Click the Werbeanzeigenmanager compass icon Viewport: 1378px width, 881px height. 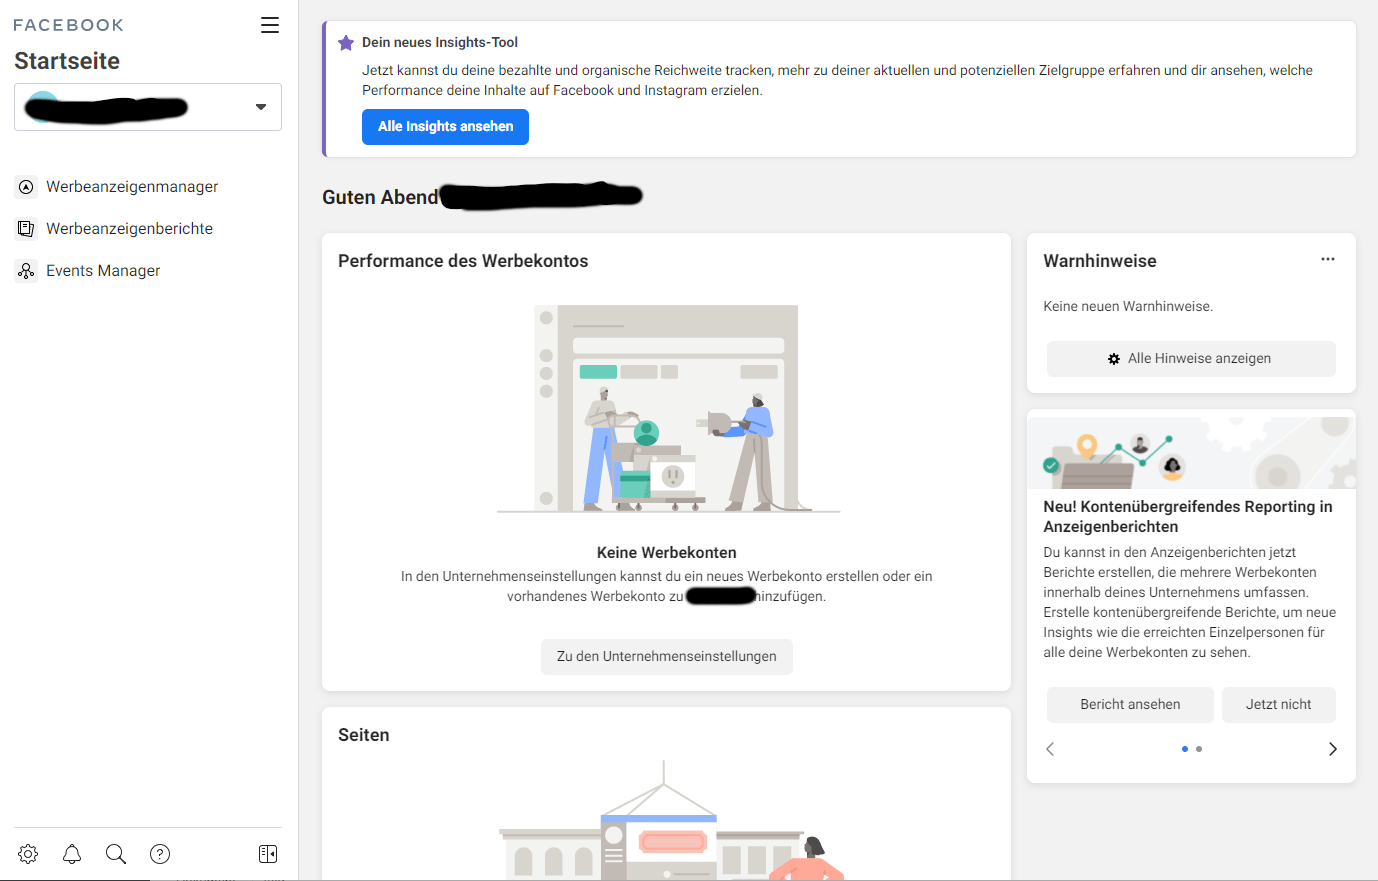(26, 187)
